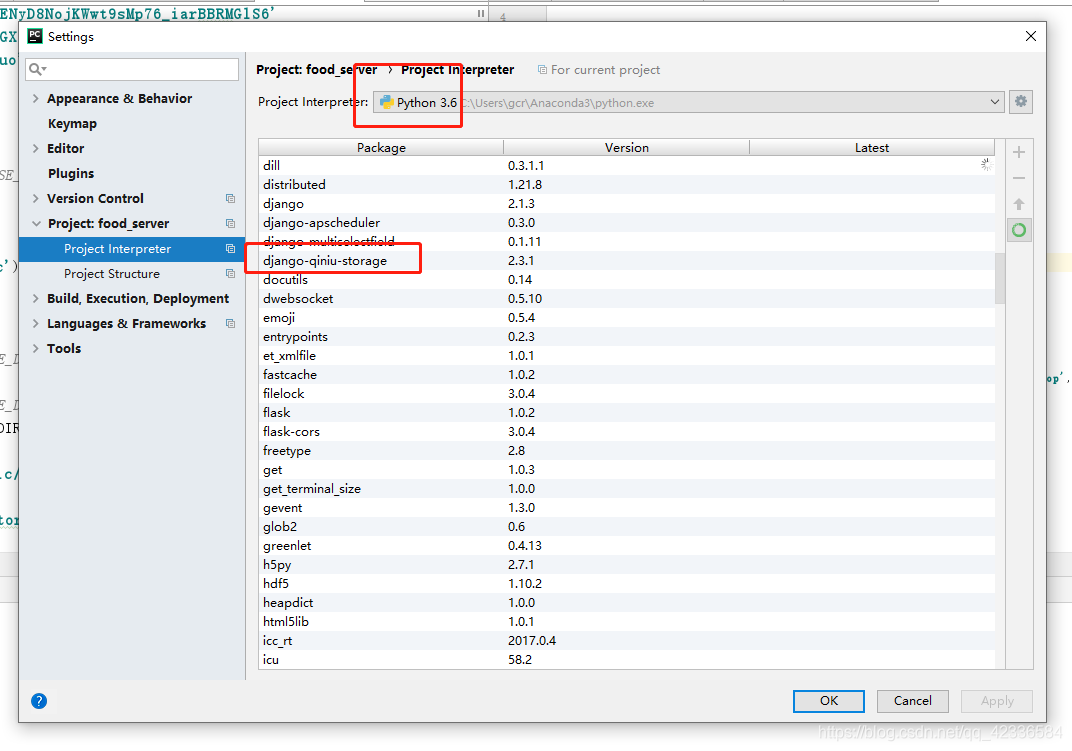Click the OK button
The image size is (1072, 751).
(829, 700)
